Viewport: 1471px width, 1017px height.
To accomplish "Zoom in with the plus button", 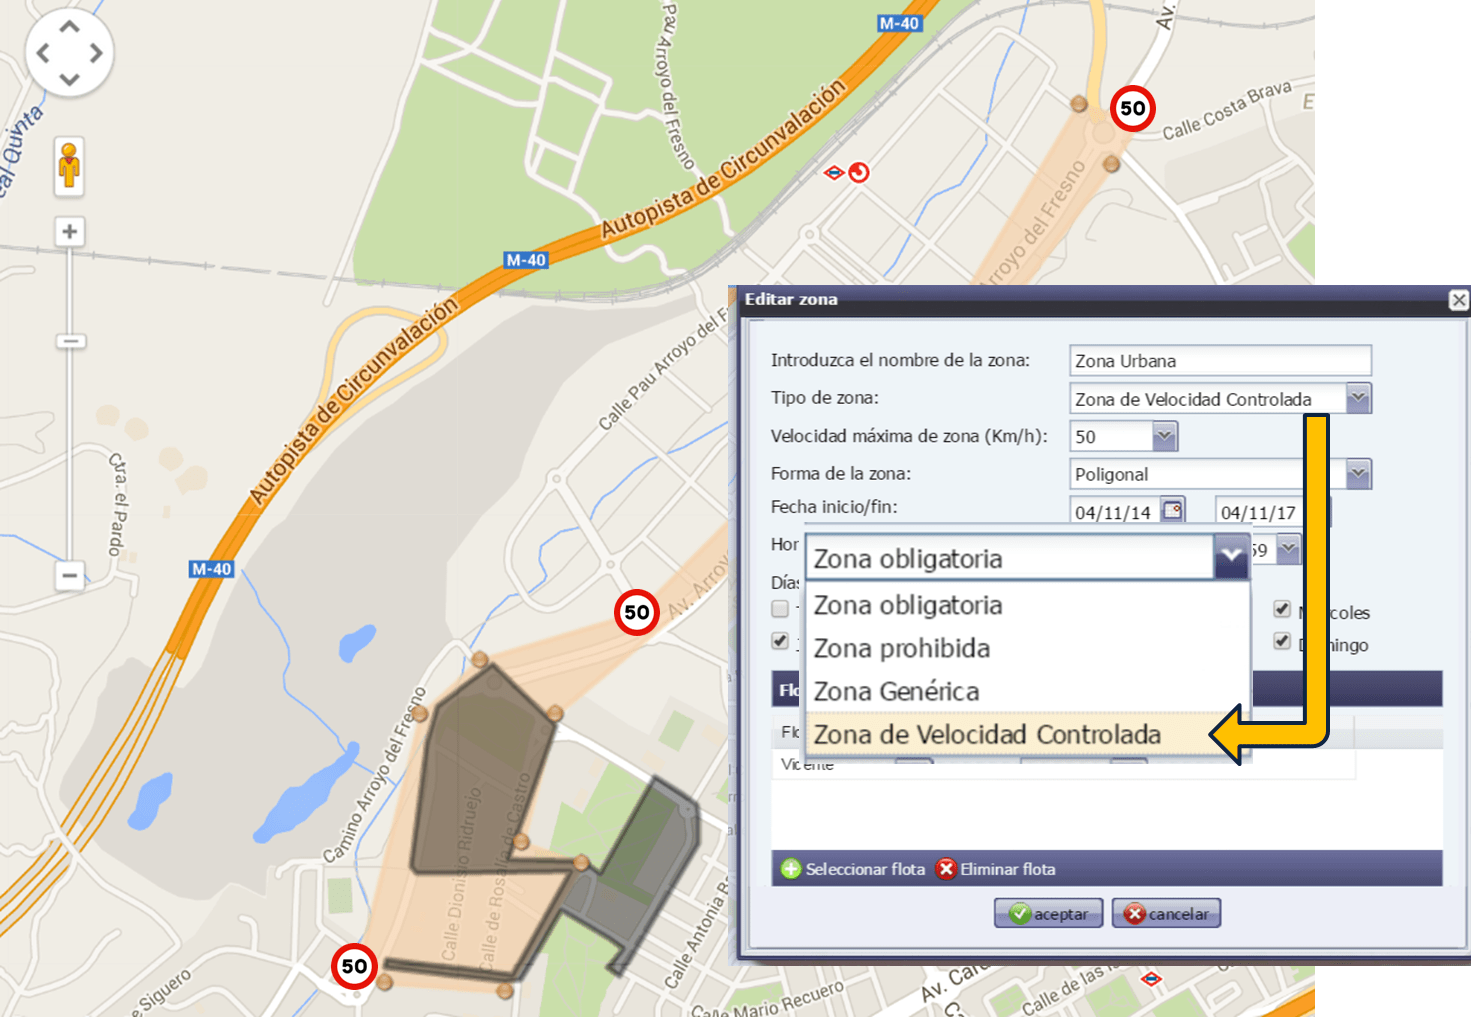I will pyautogui.click(x=69, y=232).
